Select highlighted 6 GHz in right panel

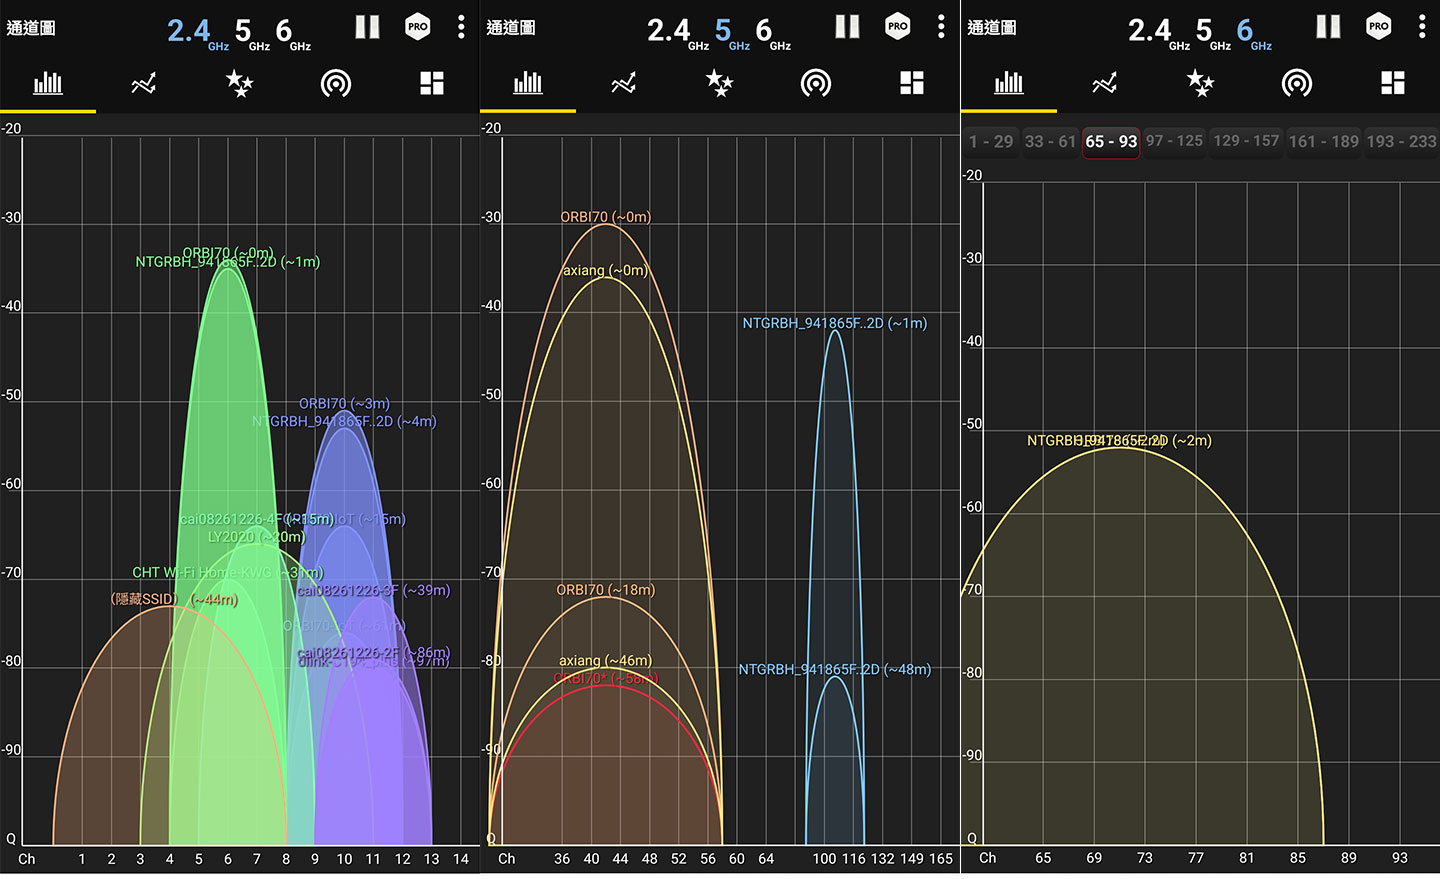pos(1254,33)
